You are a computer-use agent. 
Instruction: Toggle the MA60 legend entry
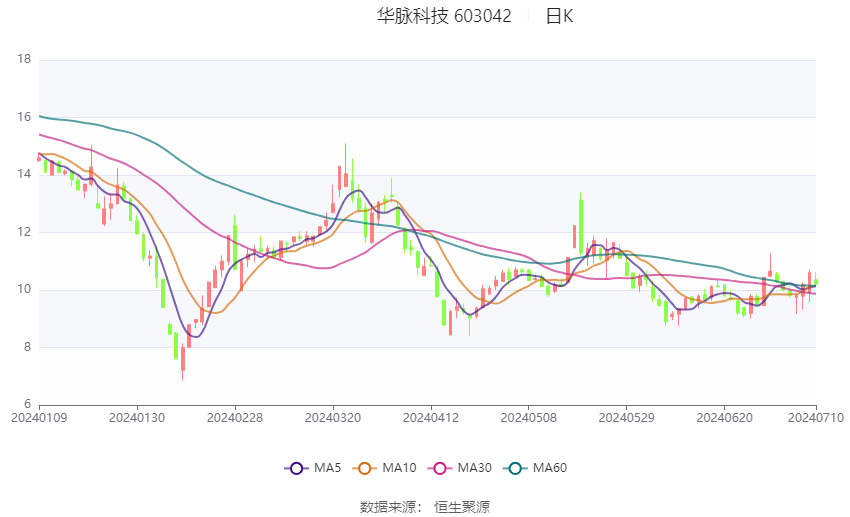pos(535,468)
